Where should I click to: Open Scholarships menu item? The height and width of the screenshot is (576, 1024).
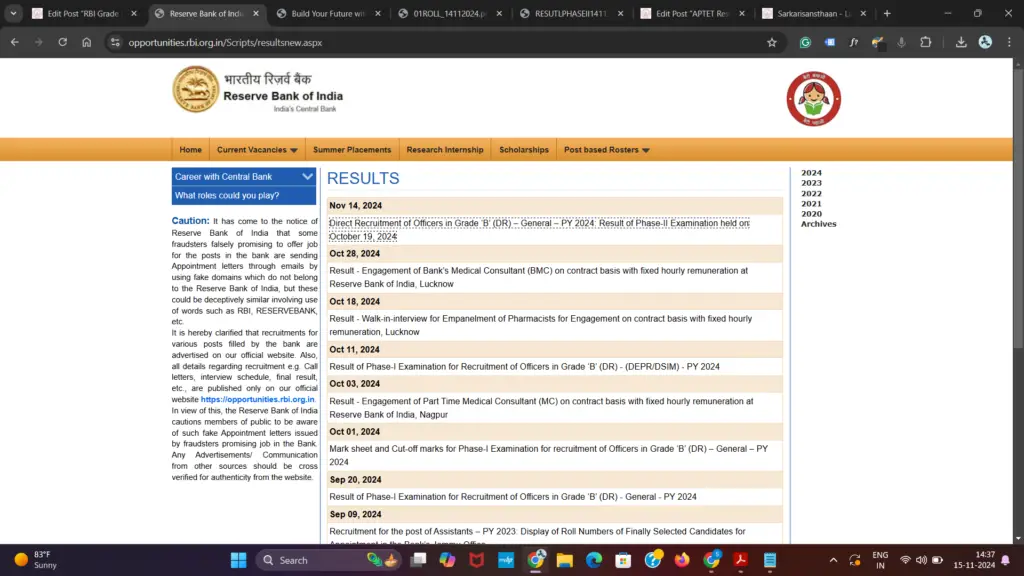524,150
